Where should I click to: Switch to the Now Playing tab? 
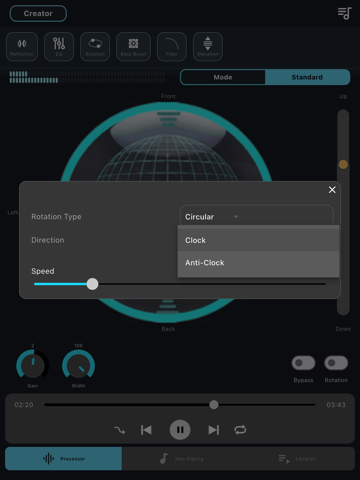pos(181,459)
